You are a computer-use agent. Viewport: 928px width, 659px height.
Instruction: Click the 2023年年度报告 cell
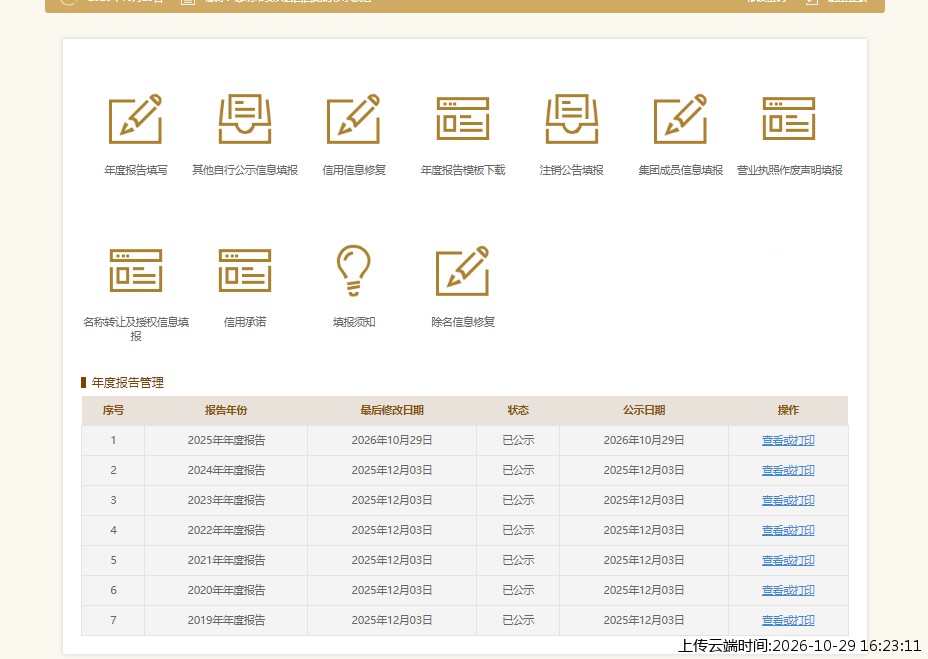[226, 500]
